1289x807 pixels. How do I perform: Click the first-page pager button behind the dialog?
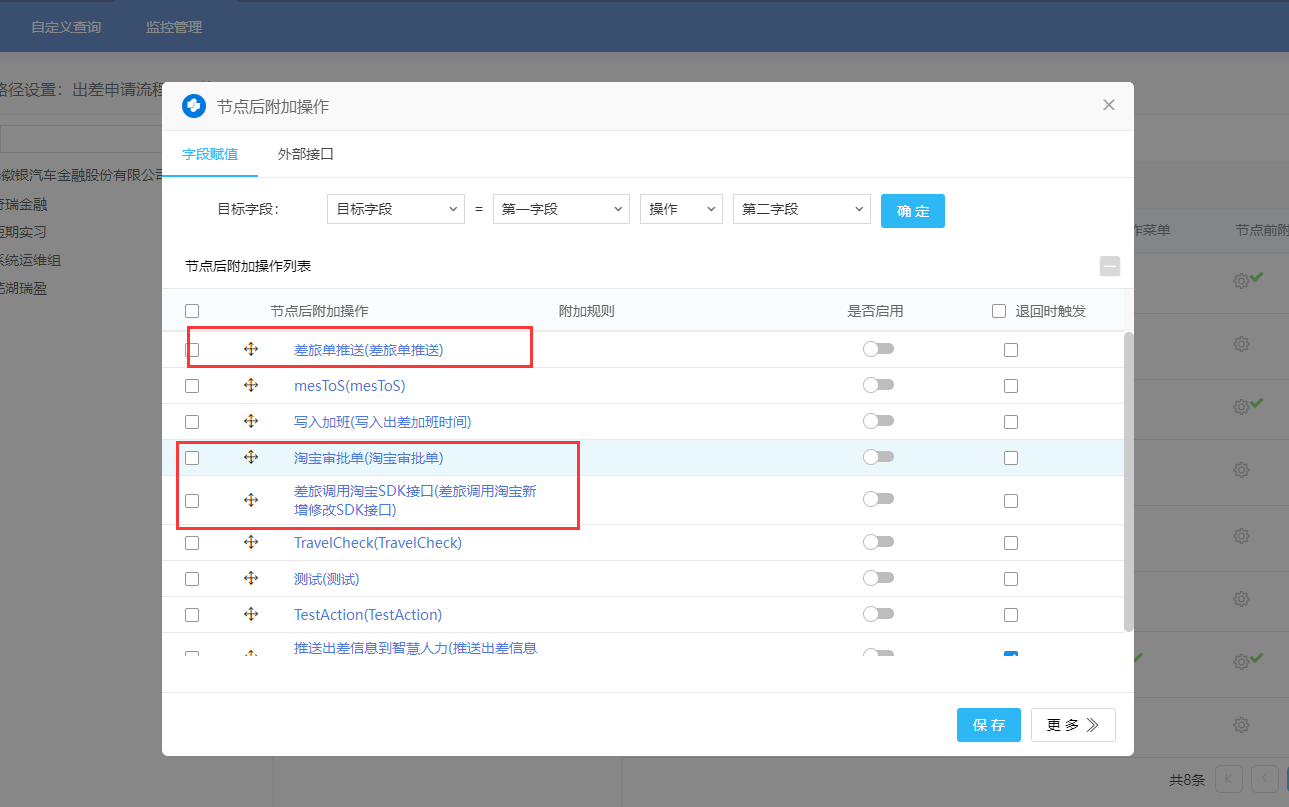[1229, 779]
